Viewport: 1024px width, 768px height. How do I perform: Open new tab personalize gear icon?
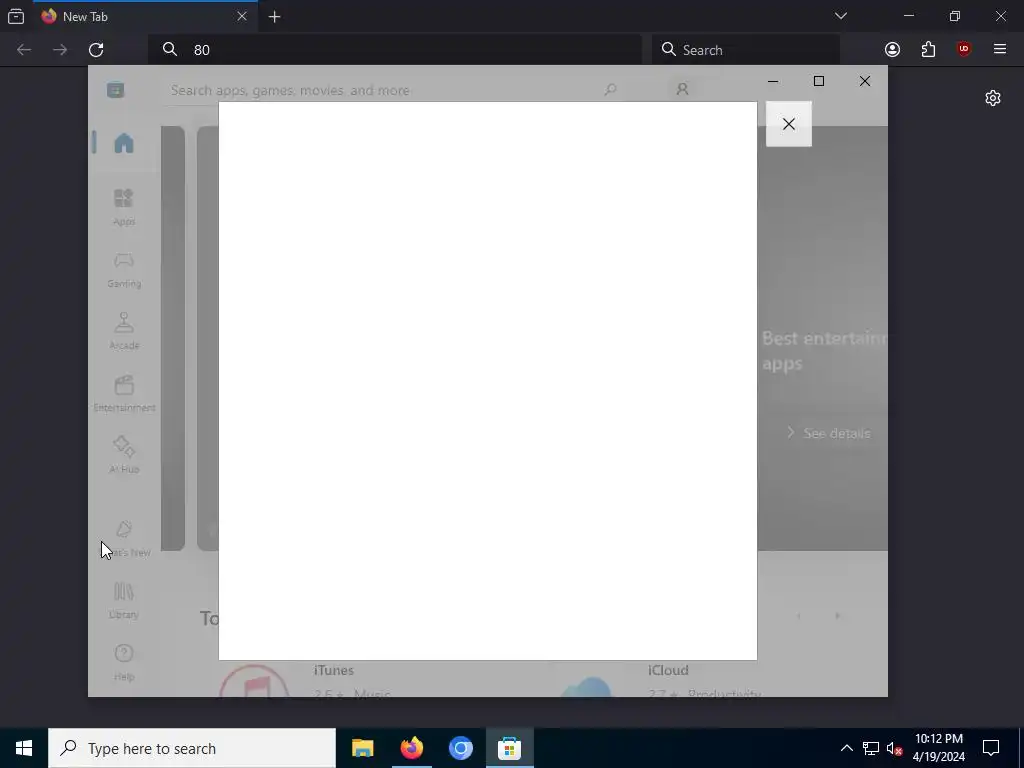[x=993, y=98]
